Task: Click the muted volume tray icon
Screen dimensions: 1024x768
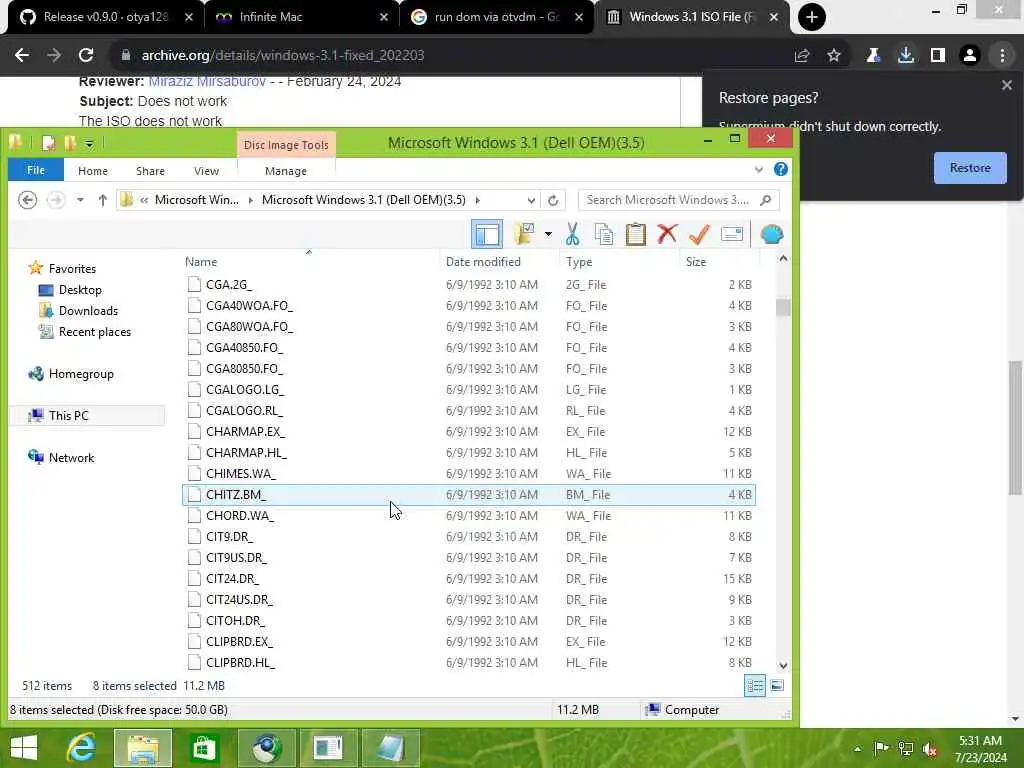Action: tap(930, 749)
